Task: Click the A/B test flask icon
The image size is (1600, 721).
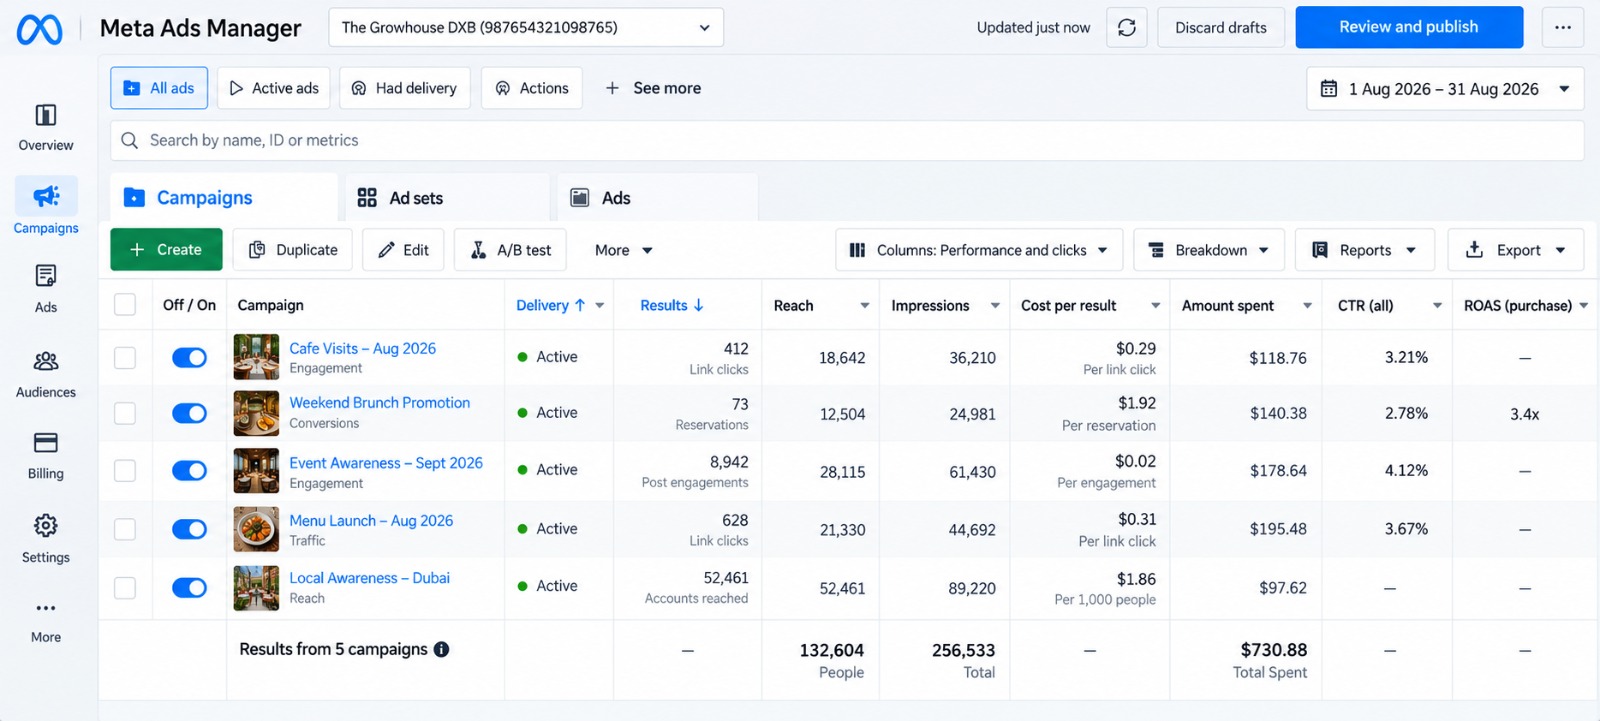Action: [478, 250]
